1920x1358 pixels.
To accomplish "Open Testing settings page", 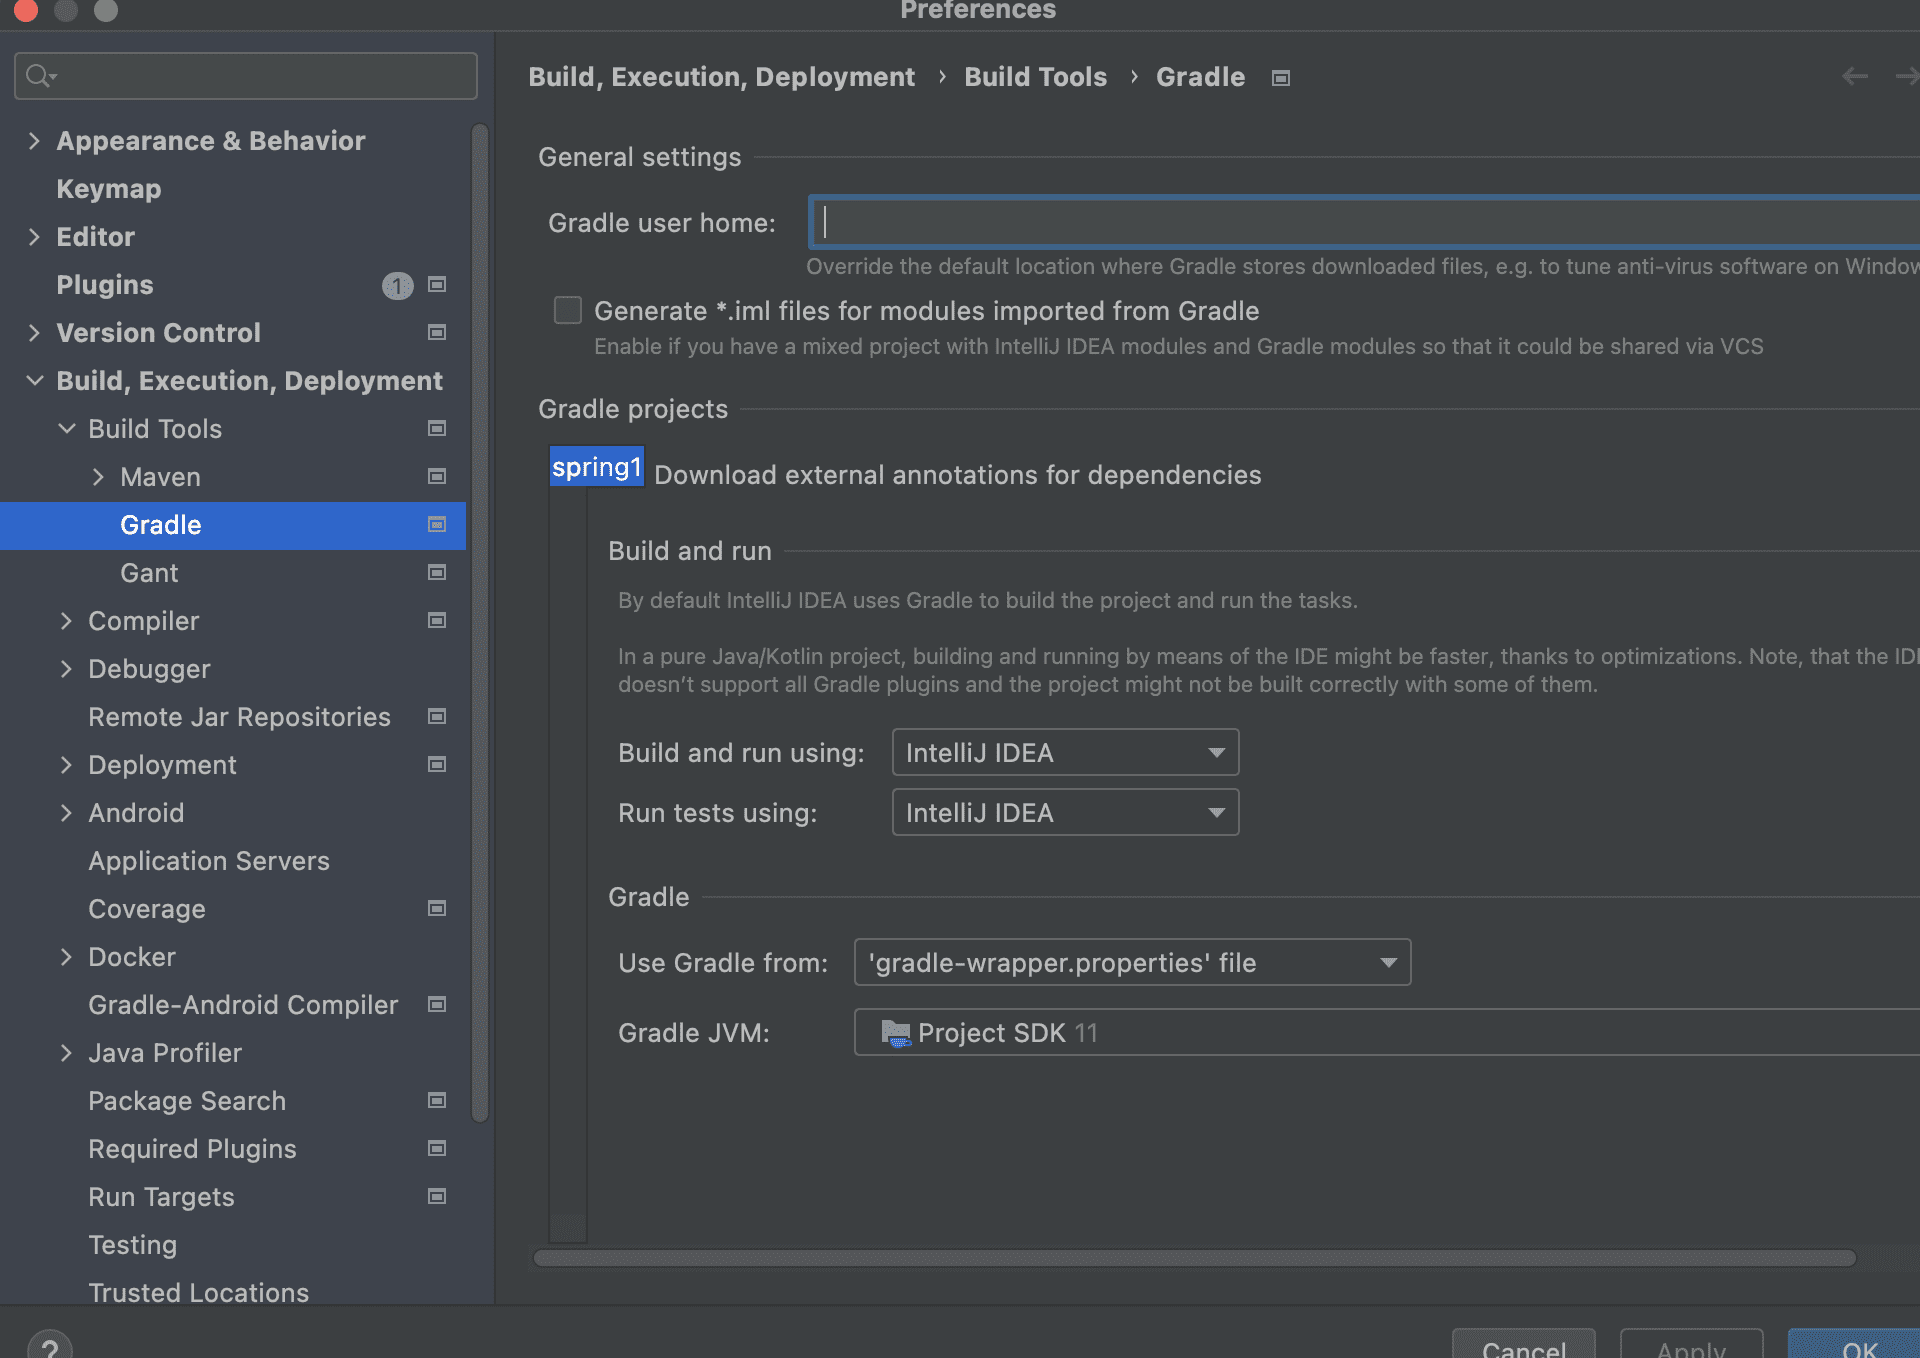I will (132, 1245).
